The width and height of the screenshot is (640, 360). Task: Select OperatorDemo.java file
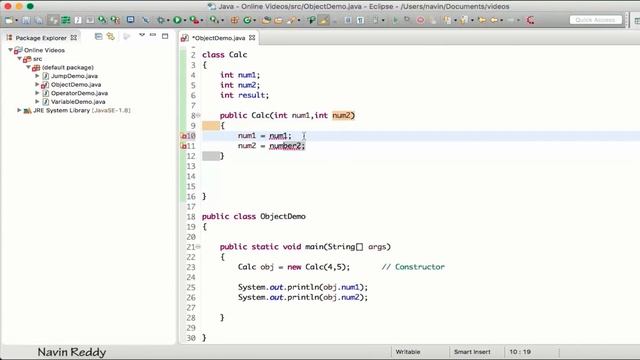click(x=79, y=93)
